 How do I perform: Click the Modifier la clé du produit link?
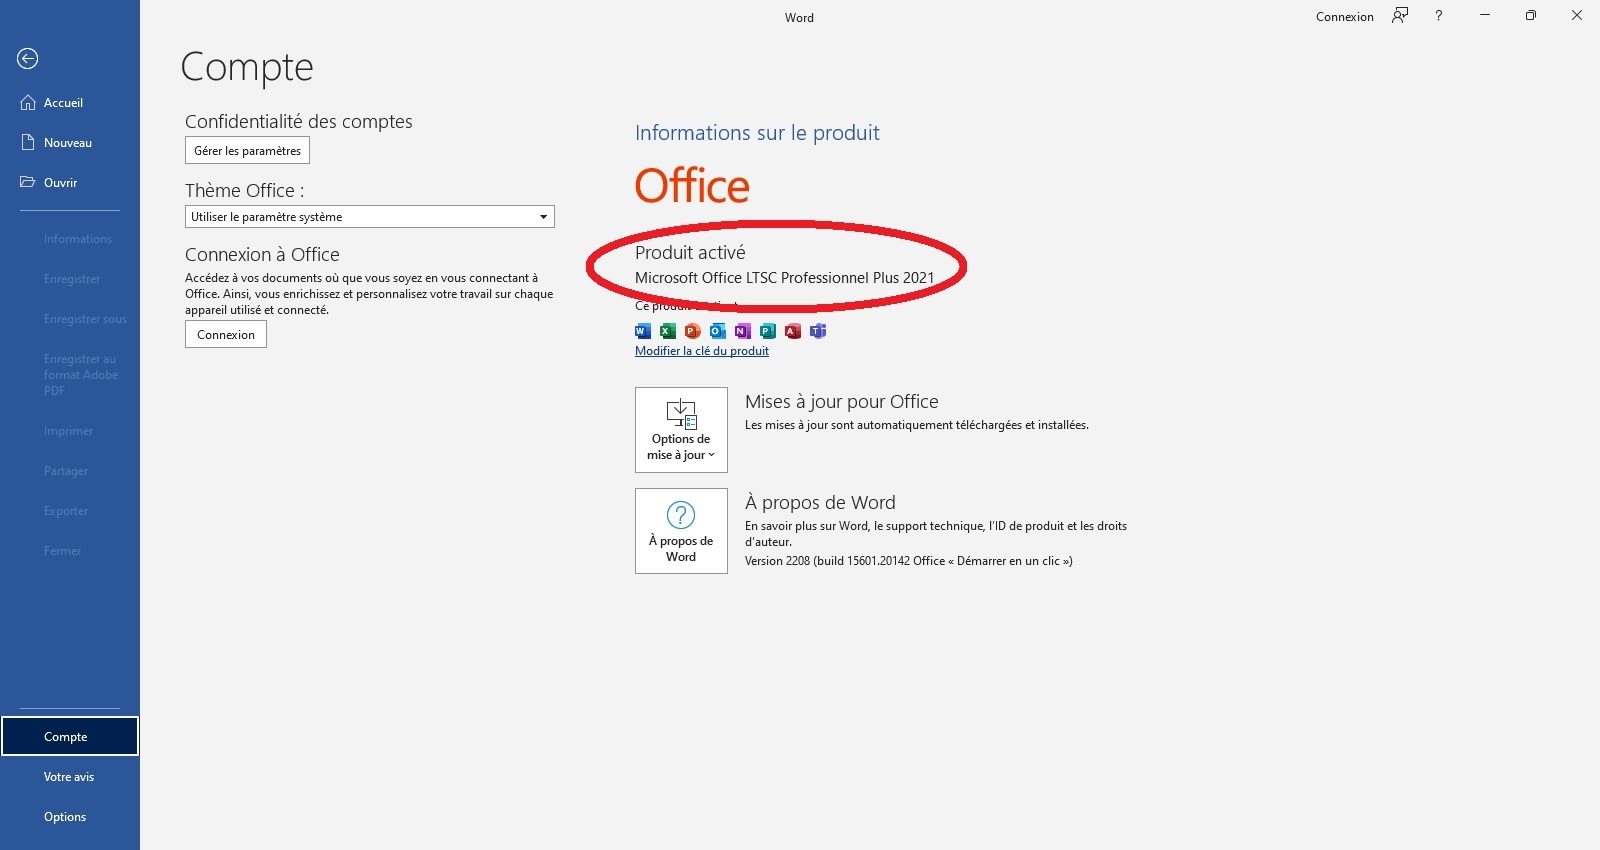(x=702, y=351)
